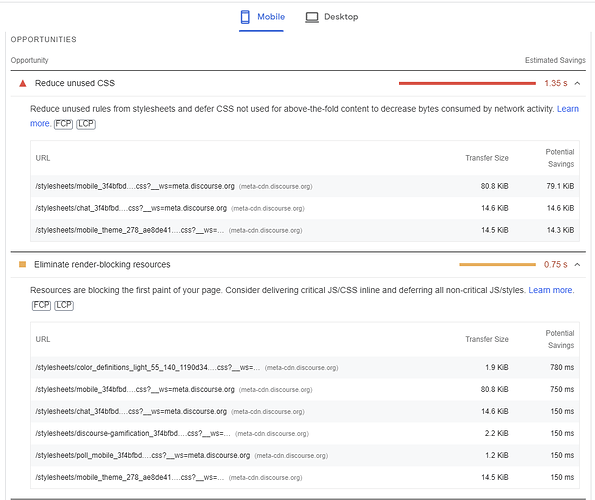Click LCP tag under Reduce unused CSS
This screenshot has width=595, height=500.
point(86,124)
